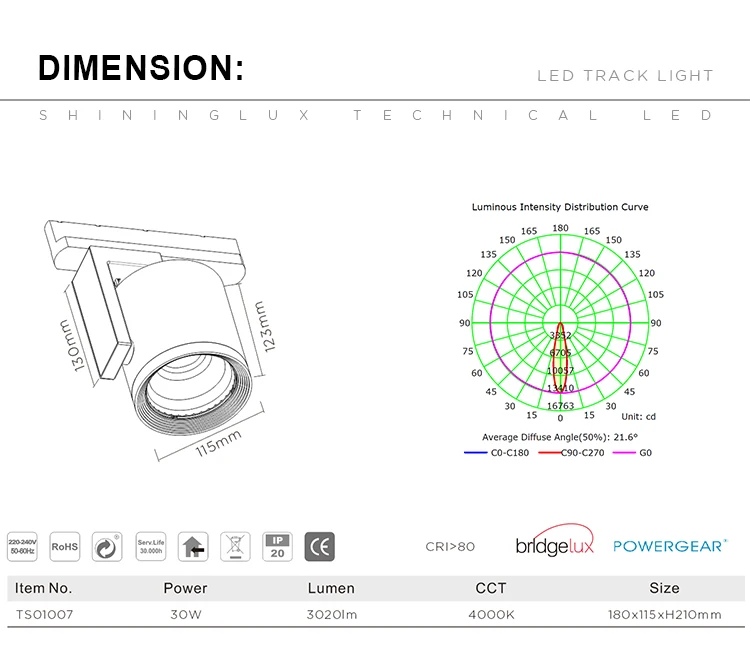The width and height of the screenshot is (750, 671).
Task: Click the indoor use house icon
Action: coord(193,547)
